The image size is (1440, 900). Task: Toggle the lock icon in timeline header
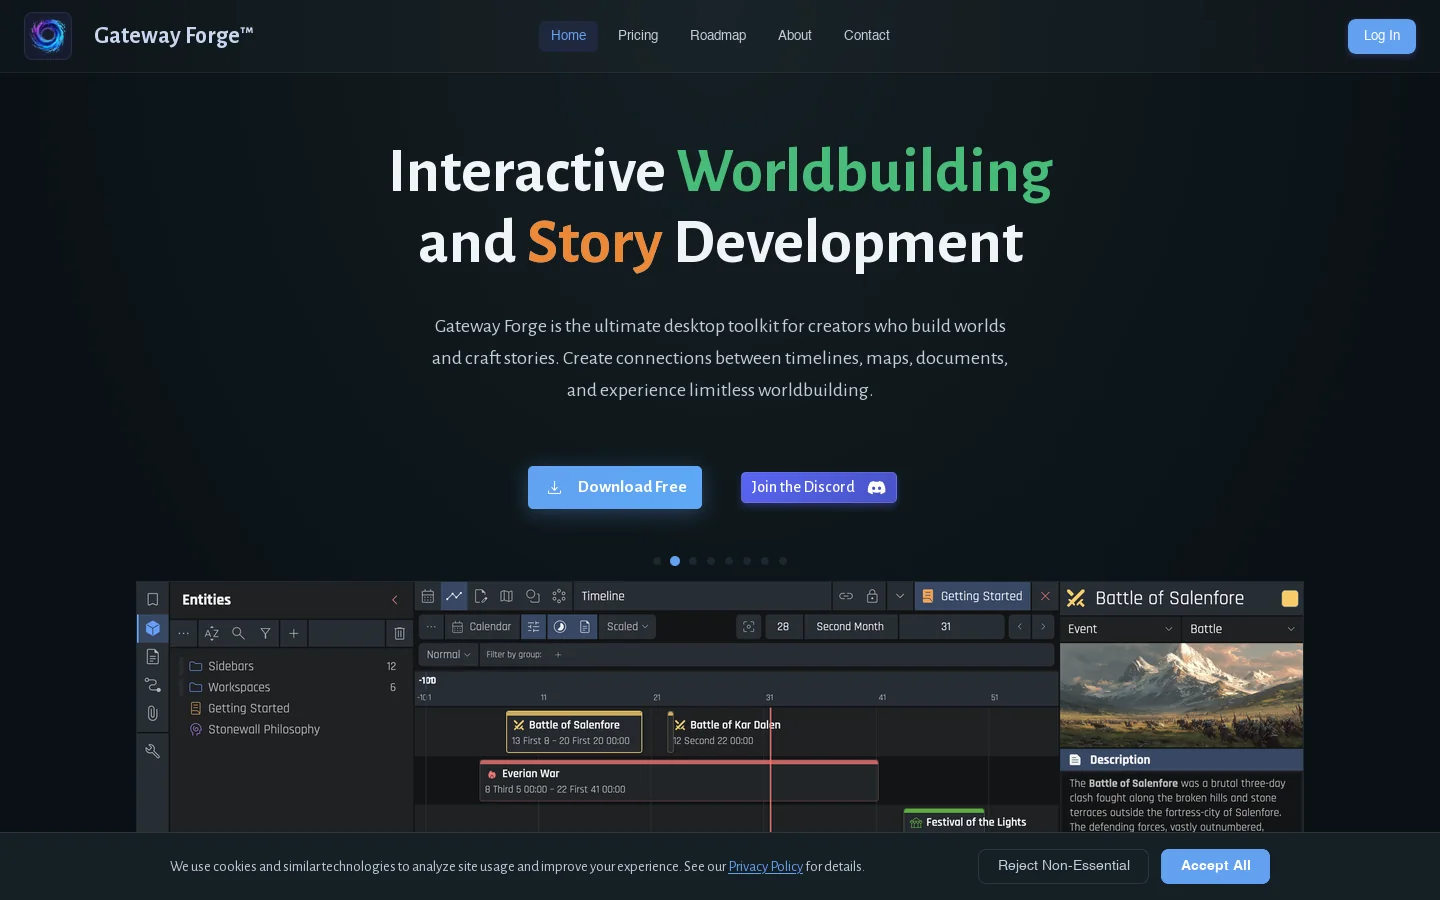872,596
